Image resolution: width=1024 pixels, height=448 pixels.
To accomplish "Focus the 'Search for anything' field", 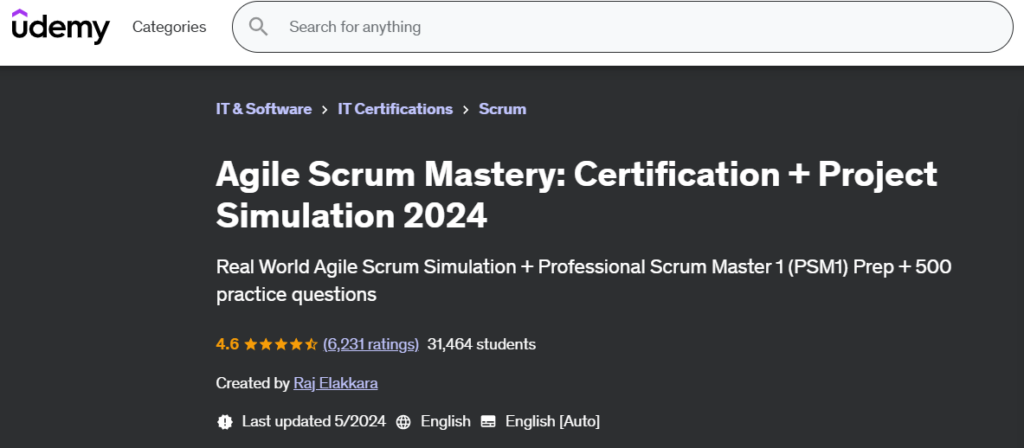I will (x=622, y=27).
